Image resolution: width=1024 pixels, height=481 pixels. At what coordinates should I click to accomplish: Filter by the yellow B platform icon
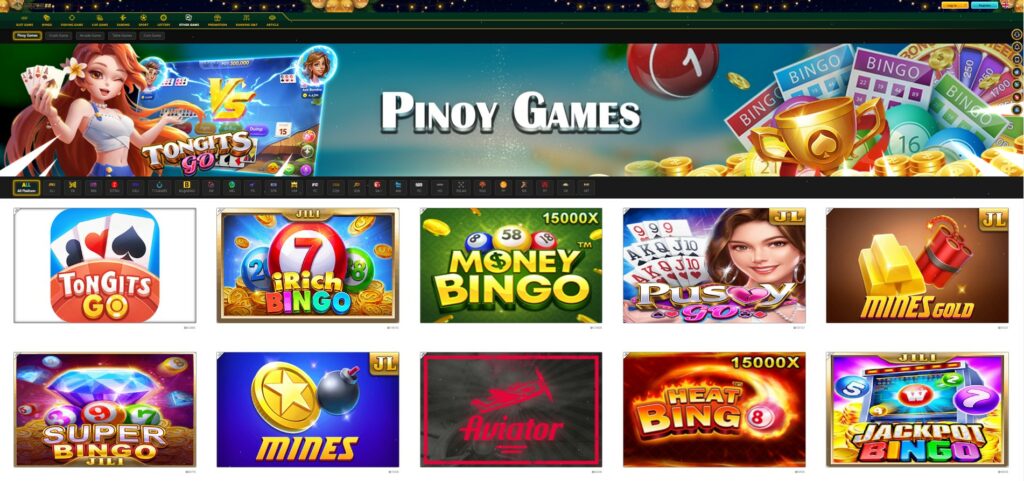coord(187,187)
